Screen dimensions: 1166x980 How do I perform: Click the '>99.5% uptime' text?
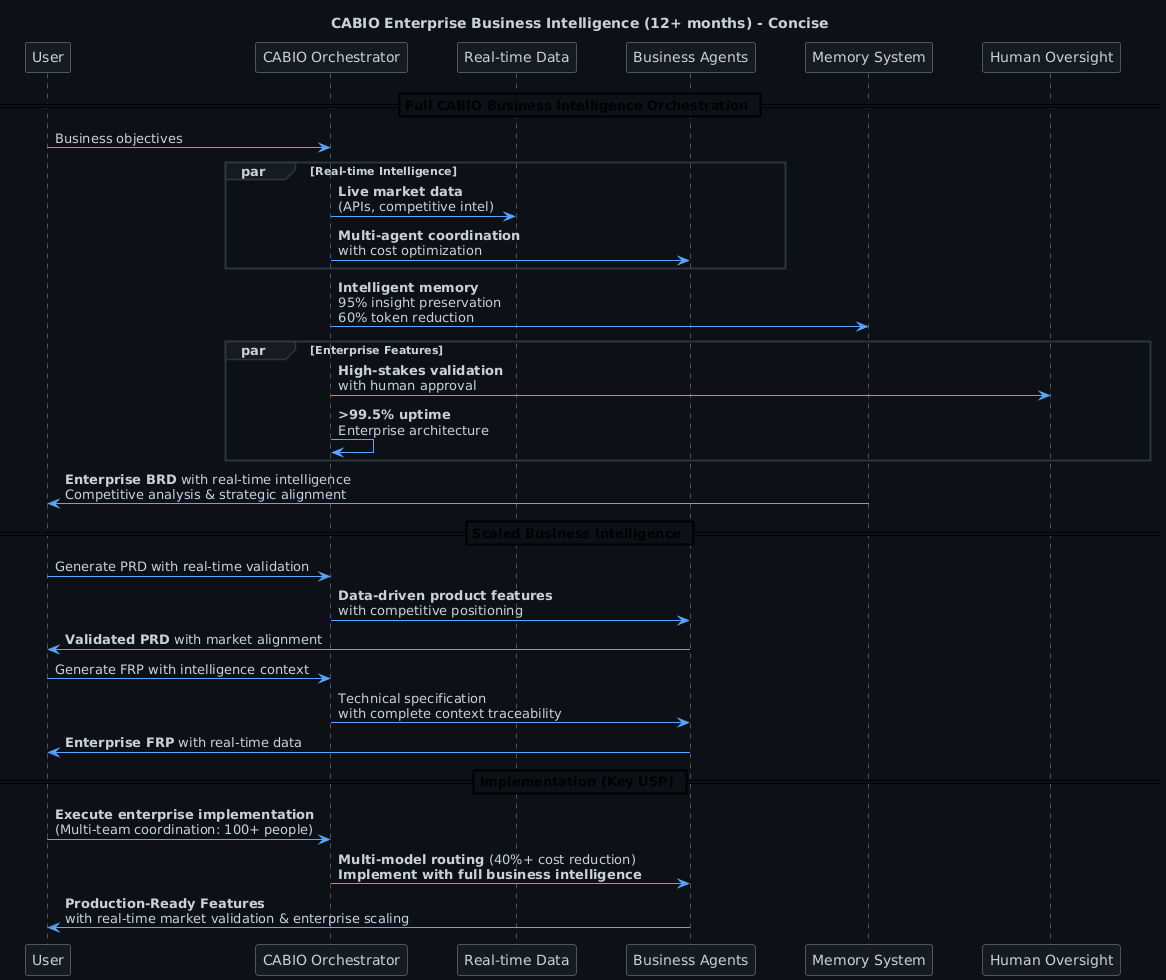(x=394, y=414)
